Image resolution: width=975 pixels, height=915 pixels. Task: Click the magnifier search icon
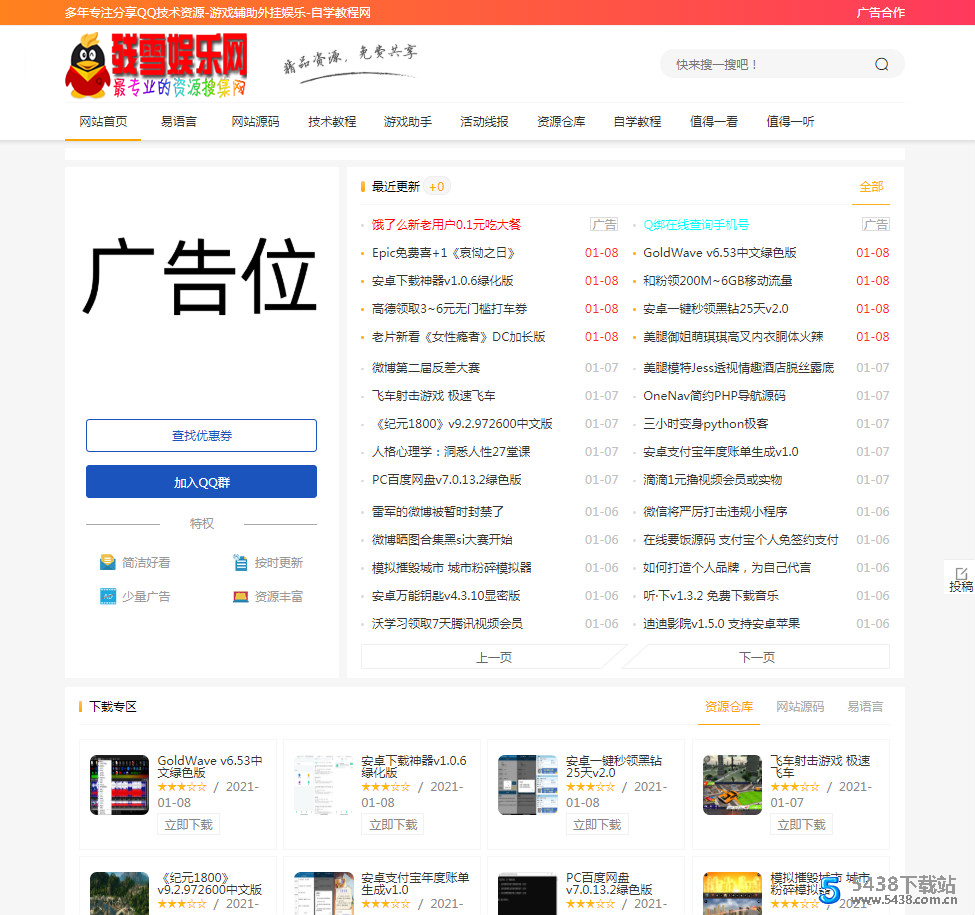click(x=881, y=63)
